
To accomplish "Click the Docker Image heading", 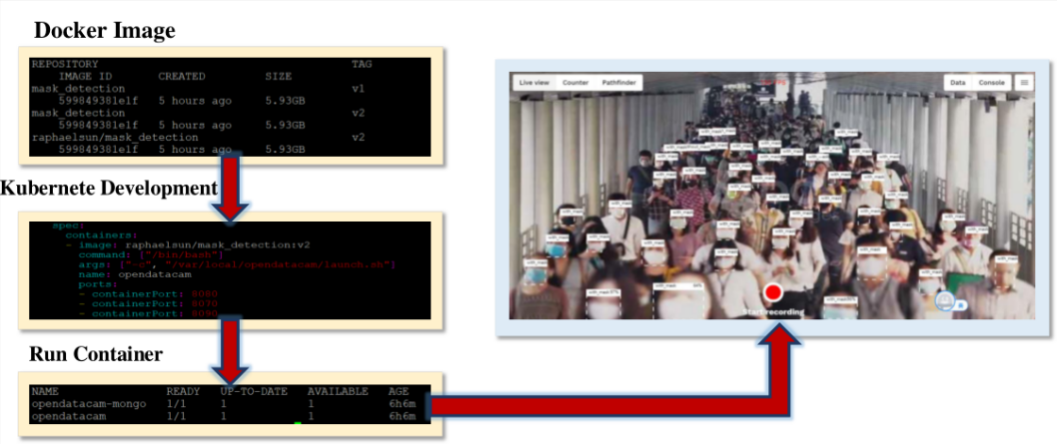I will pos(105,32).
